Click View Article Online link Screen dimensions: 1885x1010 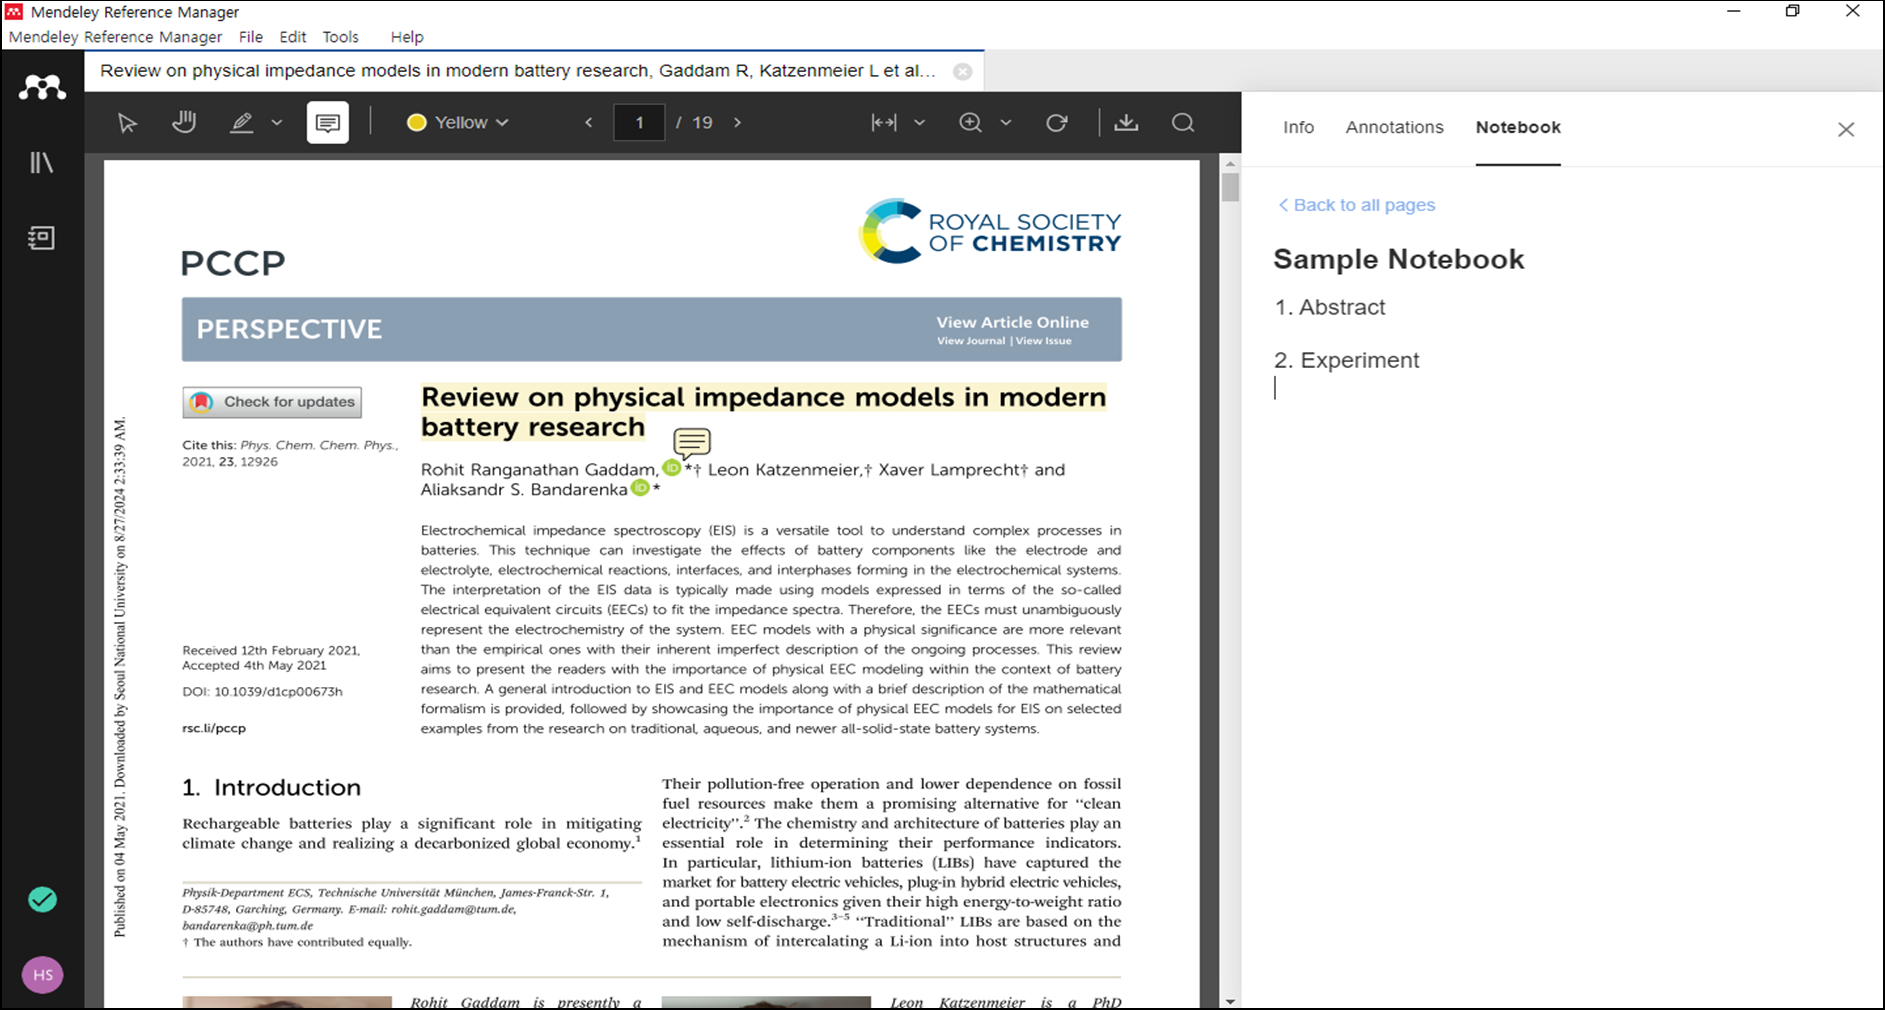click(1012, 322)
